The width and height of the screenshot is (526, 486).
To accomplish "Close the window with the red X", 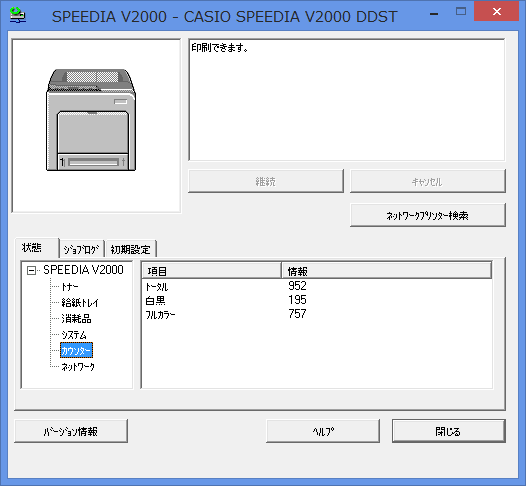I will pyautogui.click(x=496, y=11).
